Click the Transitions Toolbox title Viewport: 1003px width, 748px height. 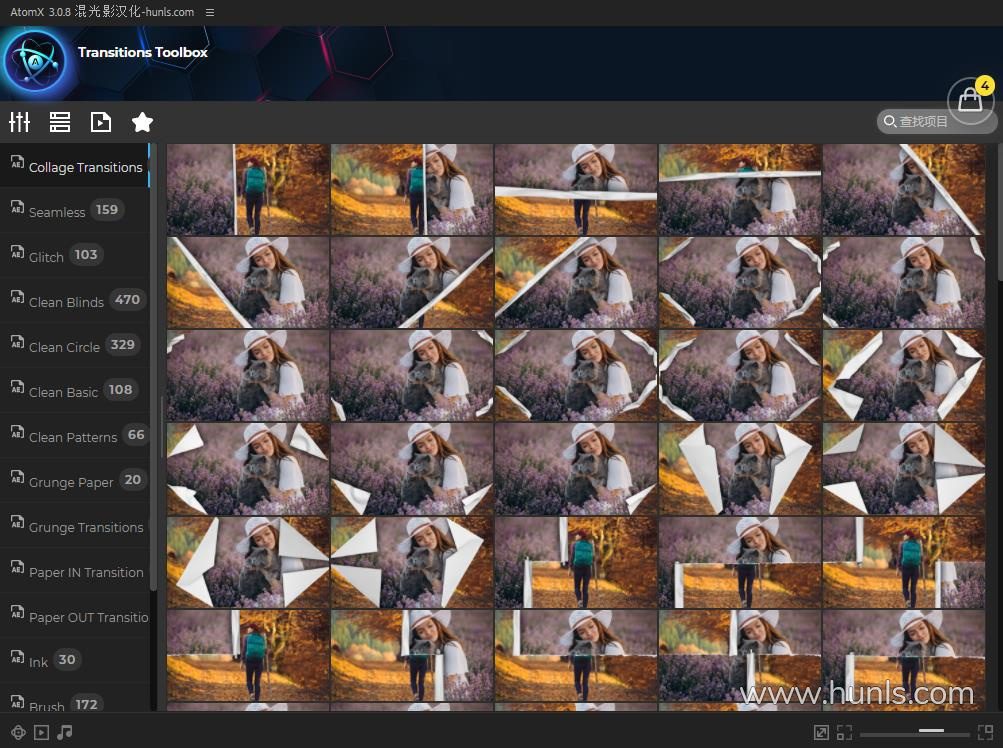143,52
